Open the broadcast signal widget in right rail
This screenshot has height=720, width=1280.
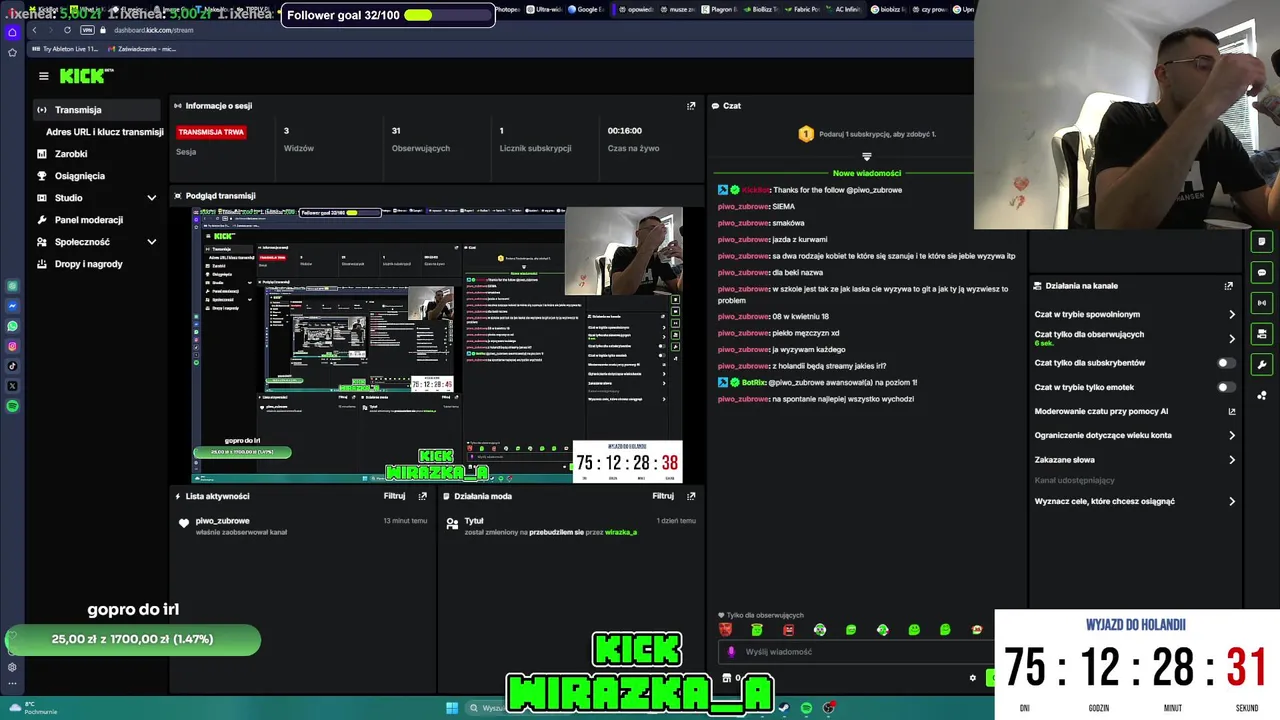click(1262, 303)
